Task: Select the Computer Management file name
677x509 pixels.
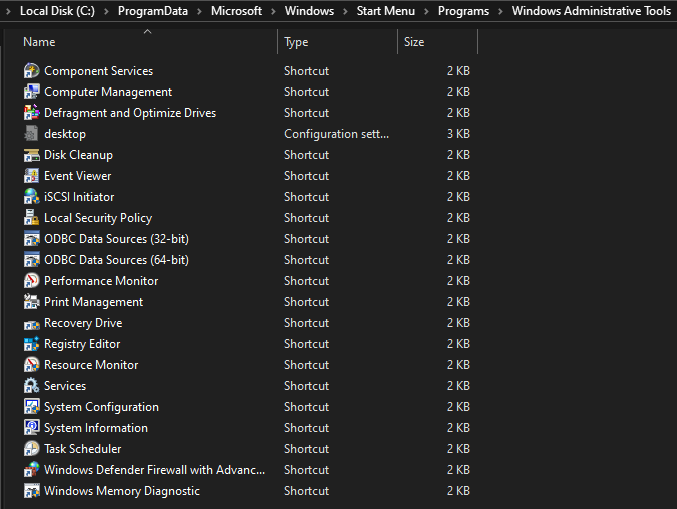Action: coord(108,92)
